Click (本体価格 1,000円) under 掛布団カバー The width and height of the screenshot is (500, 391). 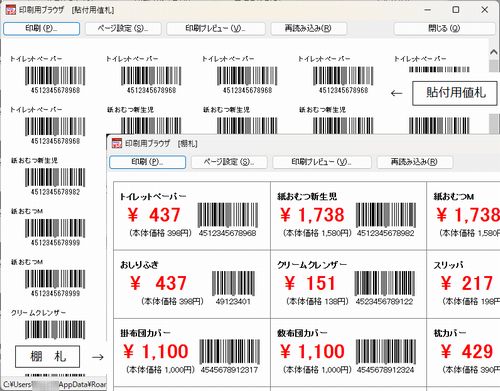coord(160,370)
